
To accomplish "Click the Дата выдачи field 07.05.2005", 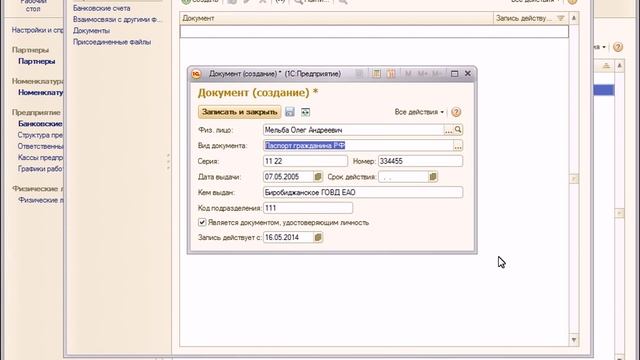I will (x=288, y=177).
